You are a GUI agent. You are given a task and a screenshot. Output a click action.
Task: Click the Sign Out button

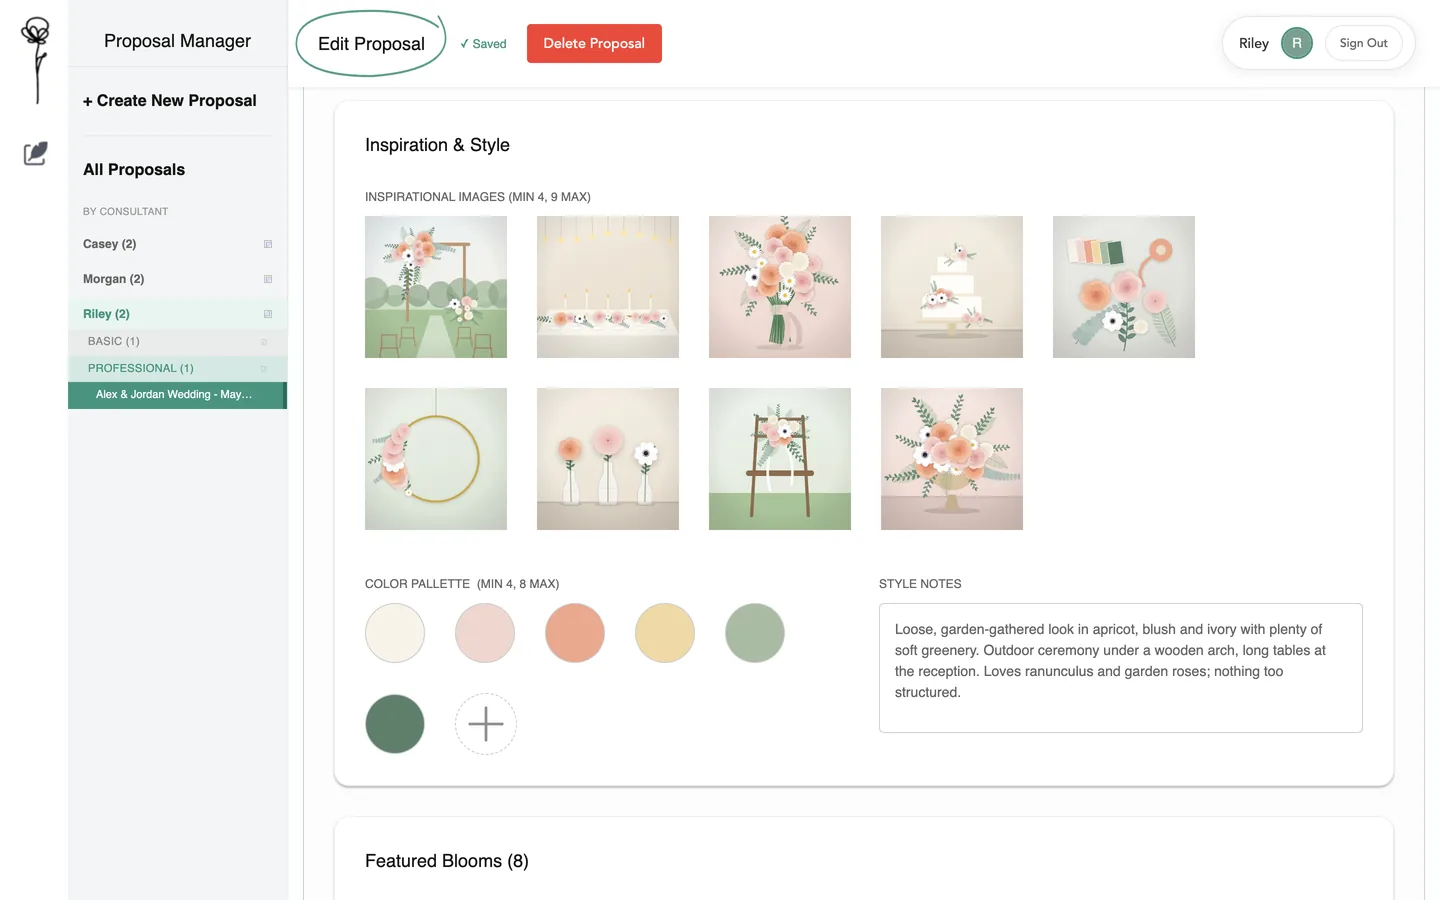tap(1363, 43)
